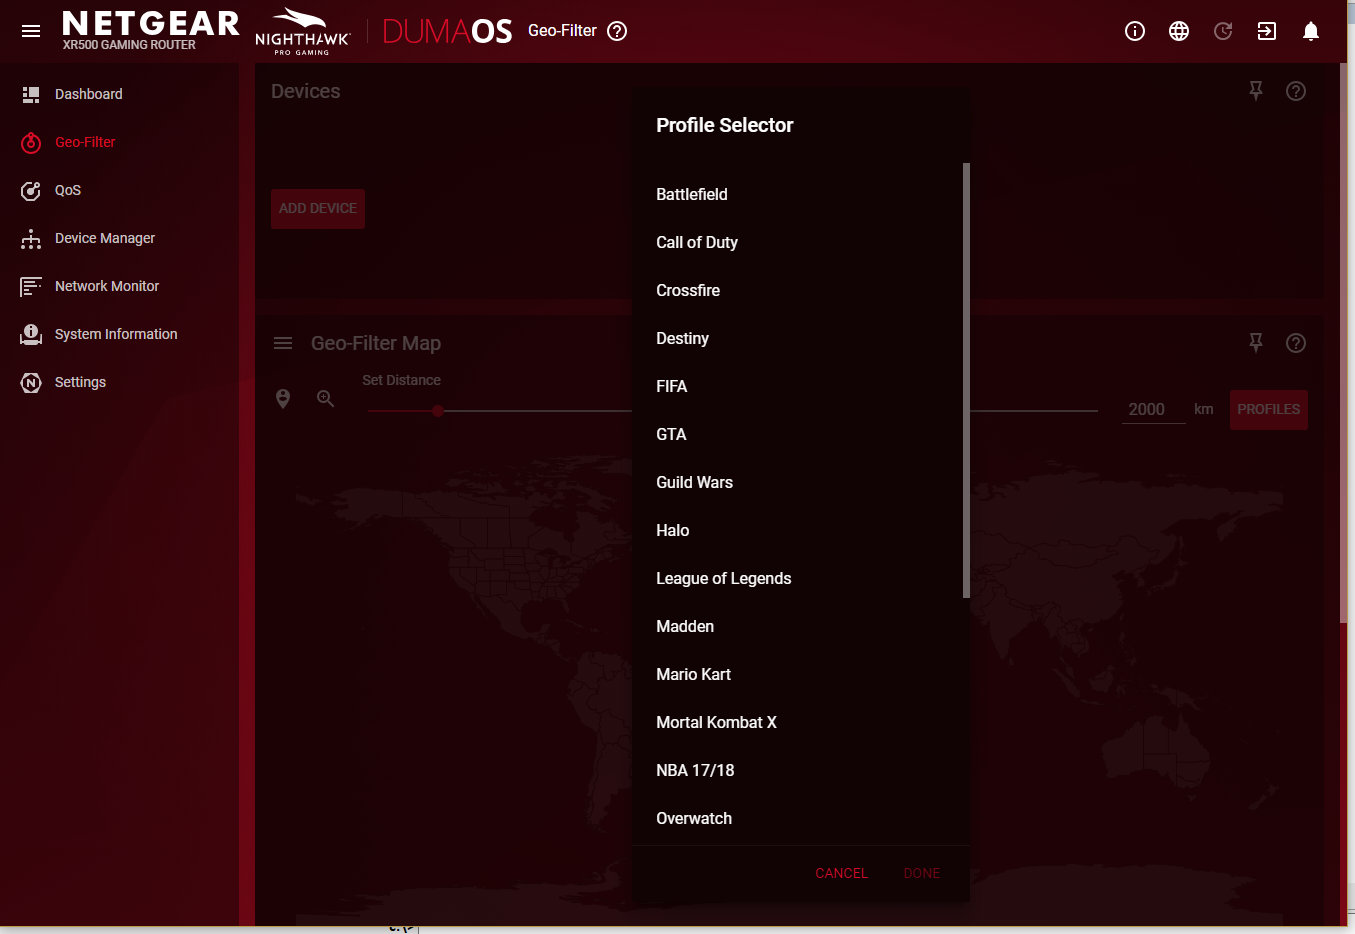Click the PROFILES button
The width and height of the screenshot is (1355, 934).
coord(1269,409)
